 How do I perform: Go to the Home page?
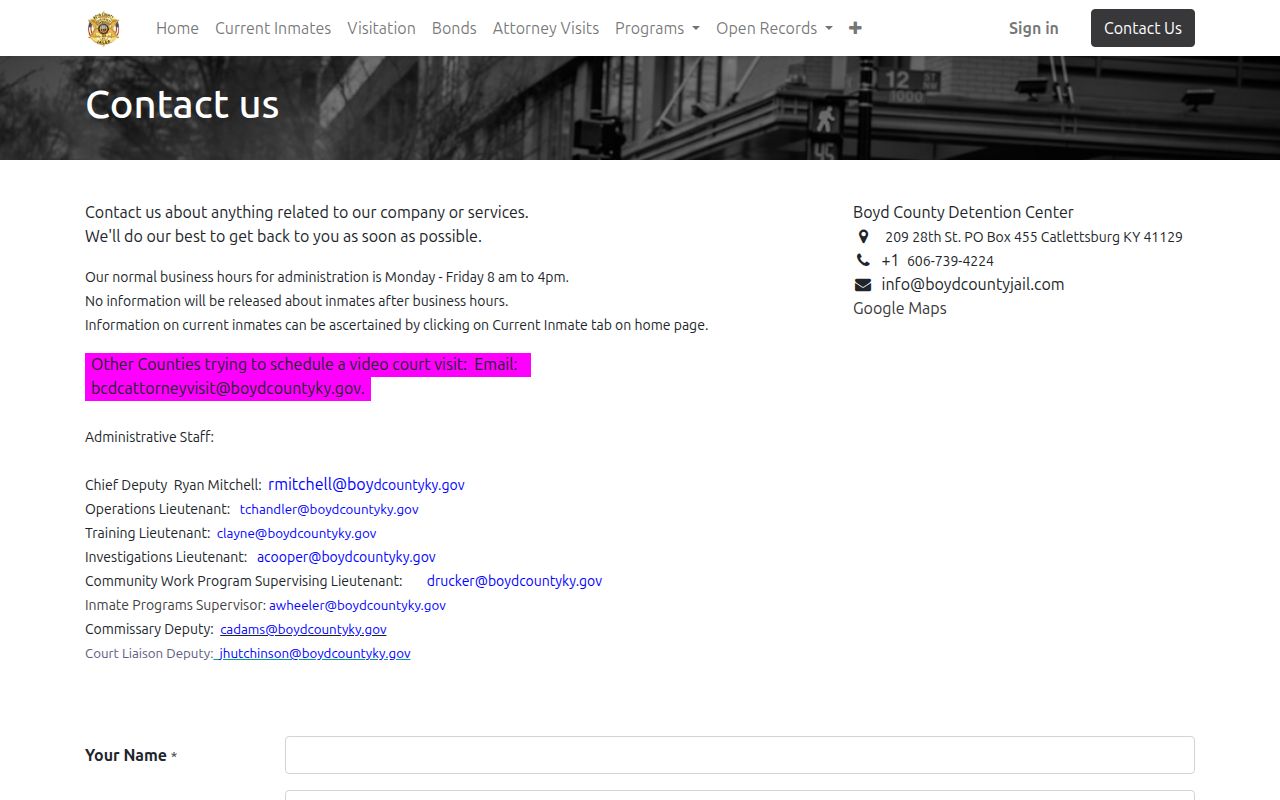tap(177, 28)
